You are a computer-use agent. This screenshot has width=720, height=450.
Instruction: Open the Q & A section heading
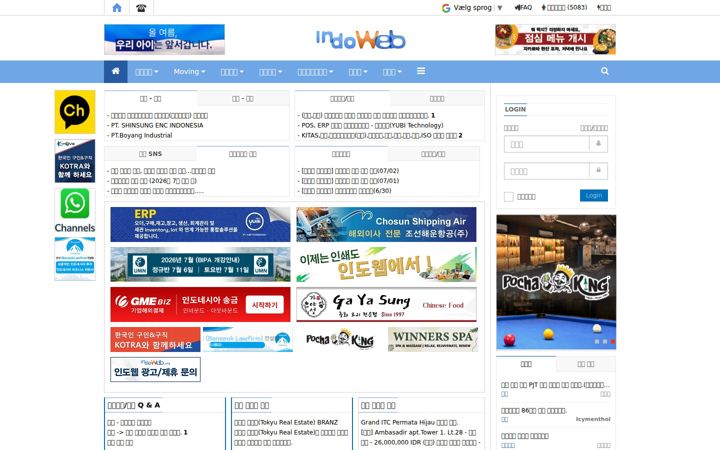tap(134, 405)
